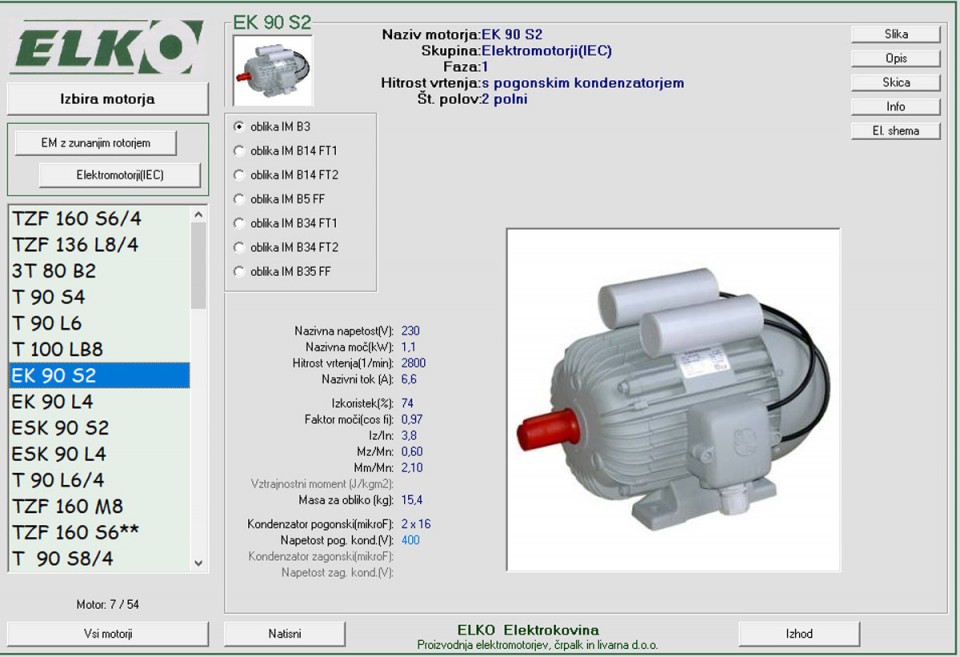Click the Izbira motorja button
The width and height of the screenshot is (960, 657).
(x=108, y=99)
